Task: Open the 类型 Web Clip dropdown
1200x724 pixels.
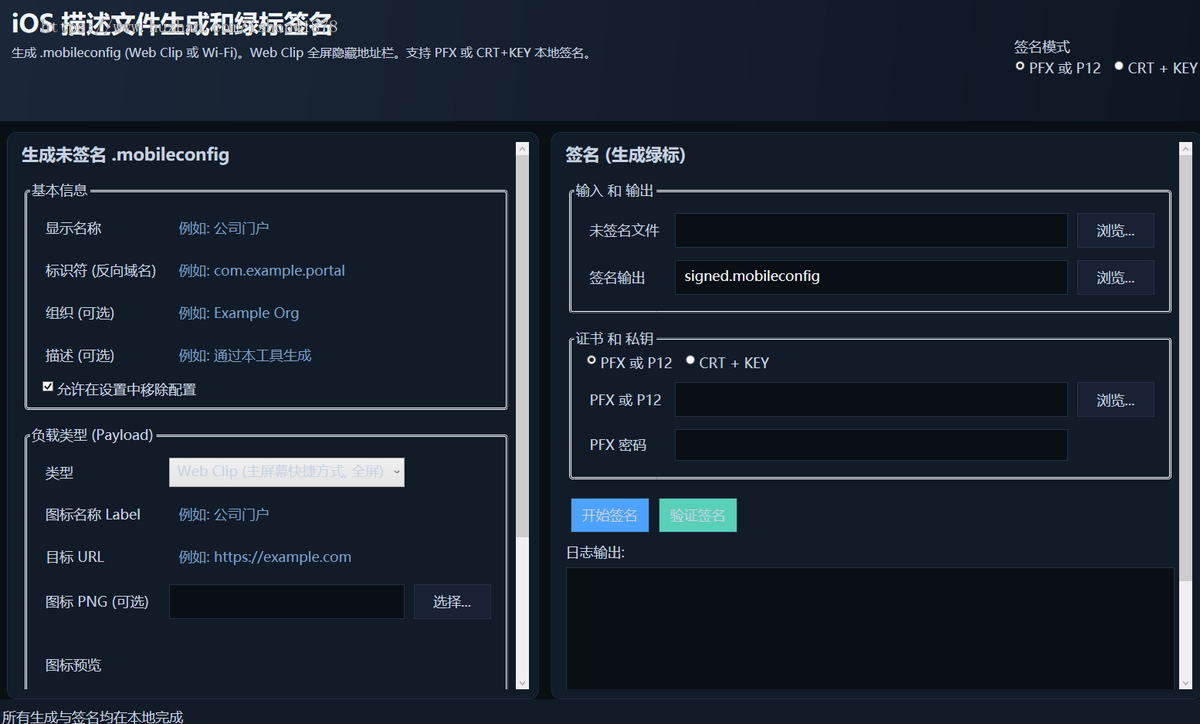Action: [287, 471]
